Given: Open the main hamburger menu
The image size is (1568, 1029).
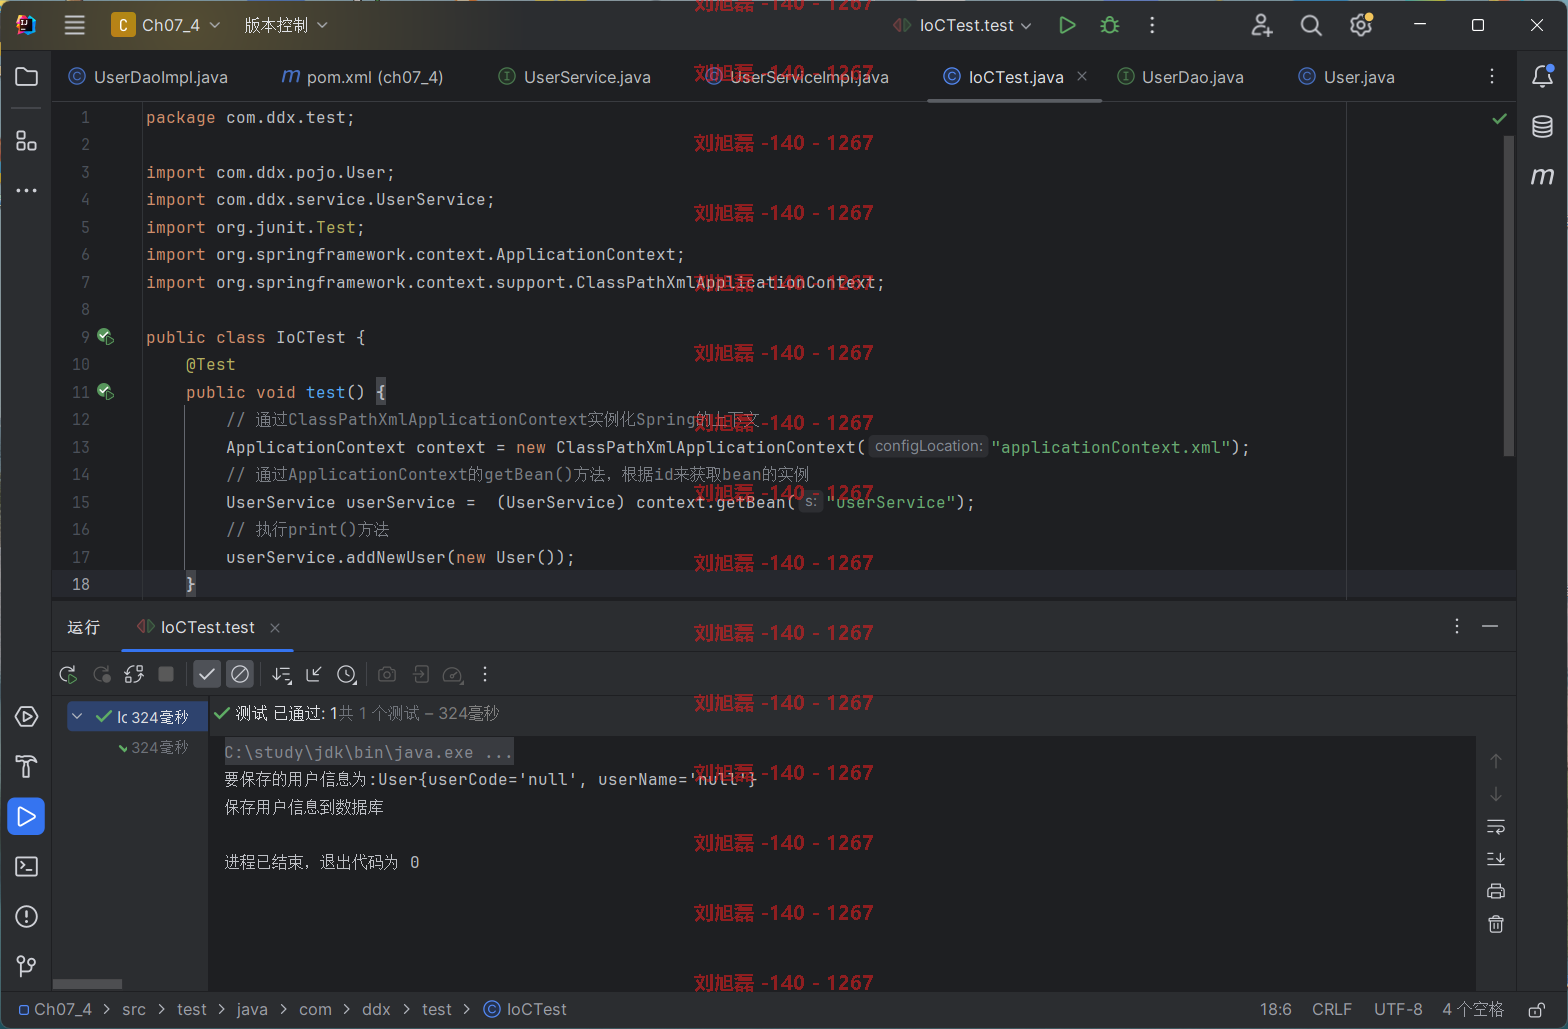Looking at the screenshot, I should coord(75,25).
